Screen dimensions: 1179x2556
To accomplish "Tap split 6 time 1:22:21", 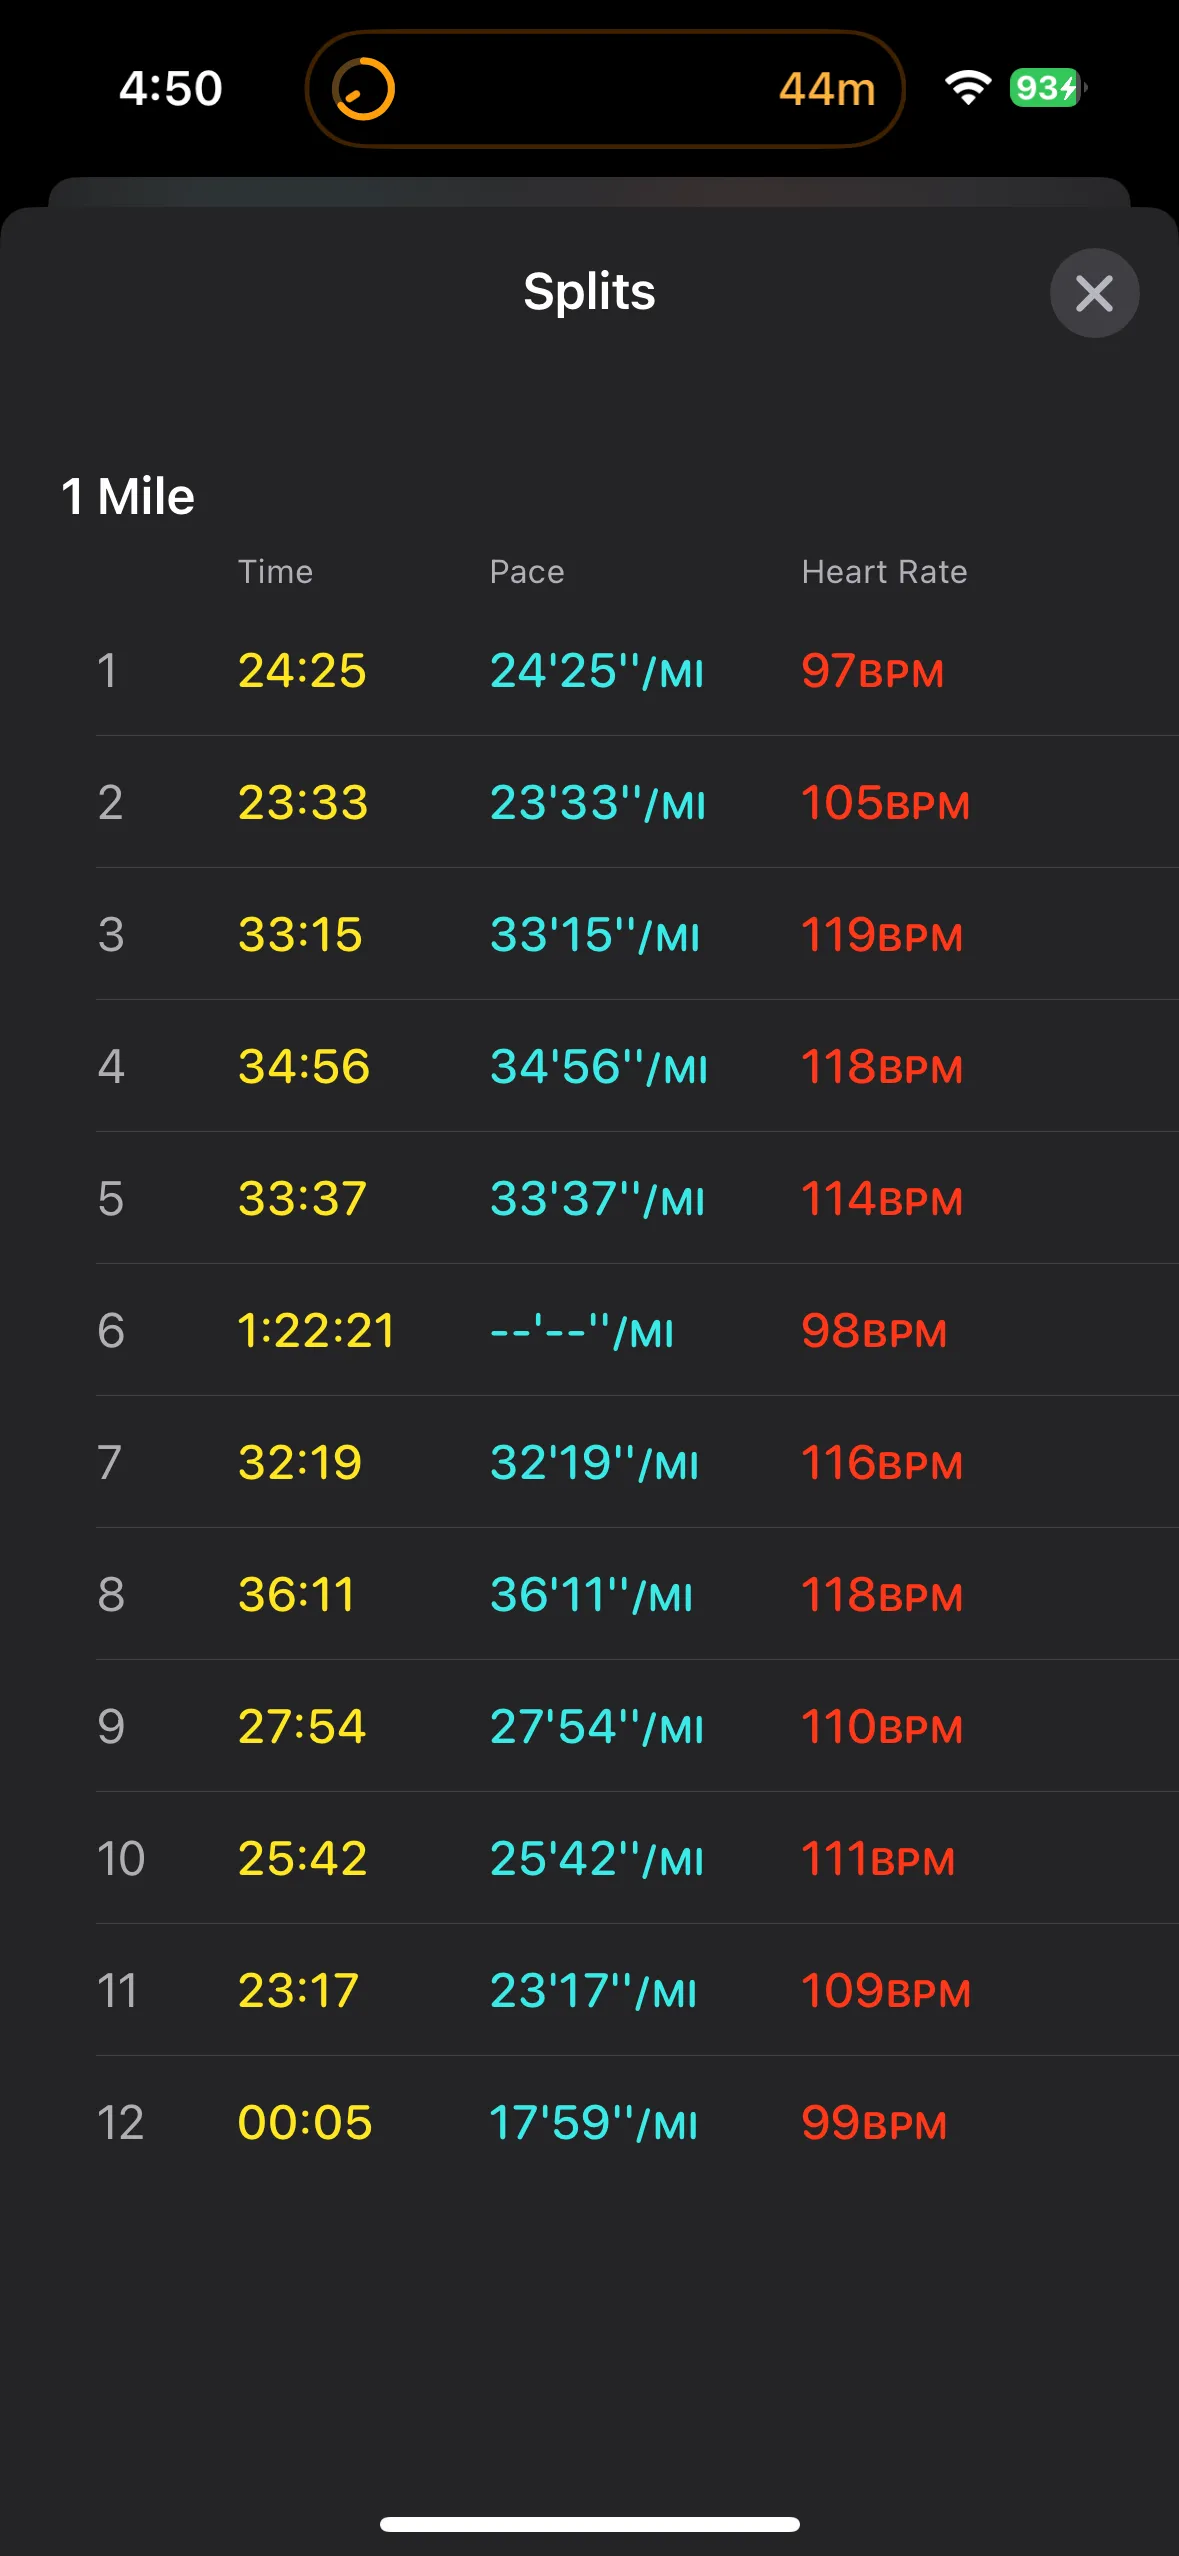I will click(316, 1331).
